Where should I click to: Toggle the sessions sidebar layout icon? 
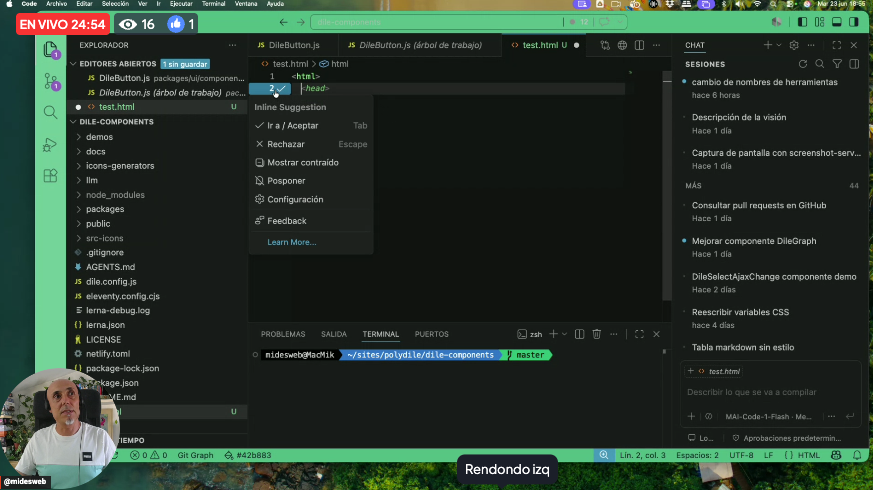coord(854,64)
